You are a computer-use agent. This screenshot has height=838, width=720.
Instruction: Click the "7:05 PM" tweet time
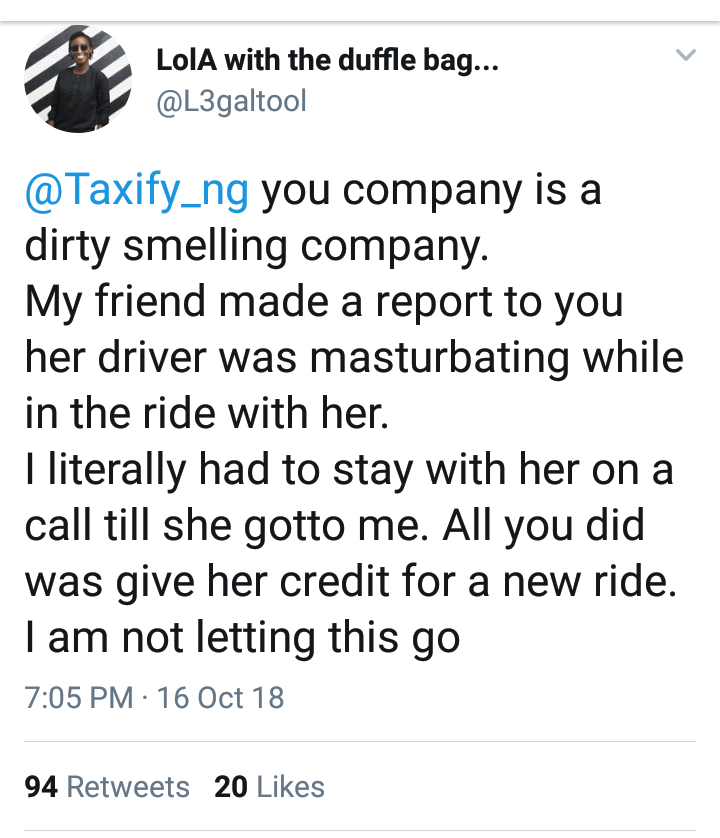78,697
